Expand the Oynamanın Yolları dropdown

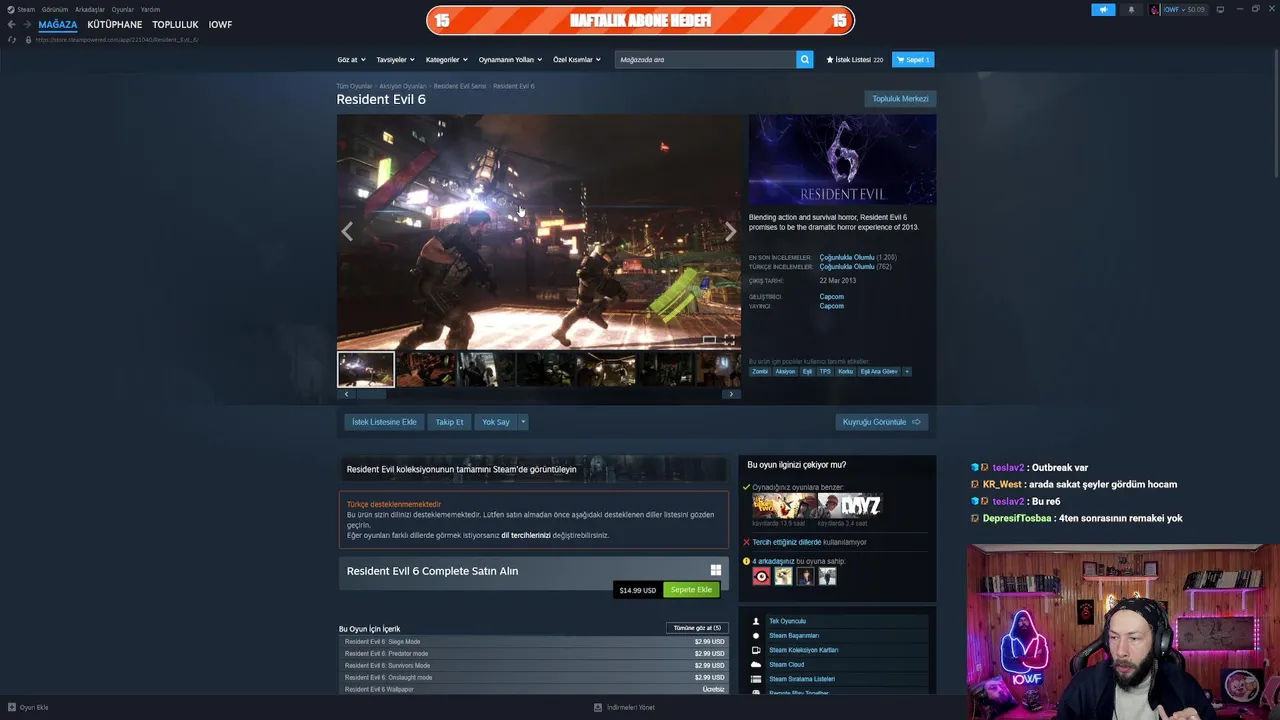[510, 59]
